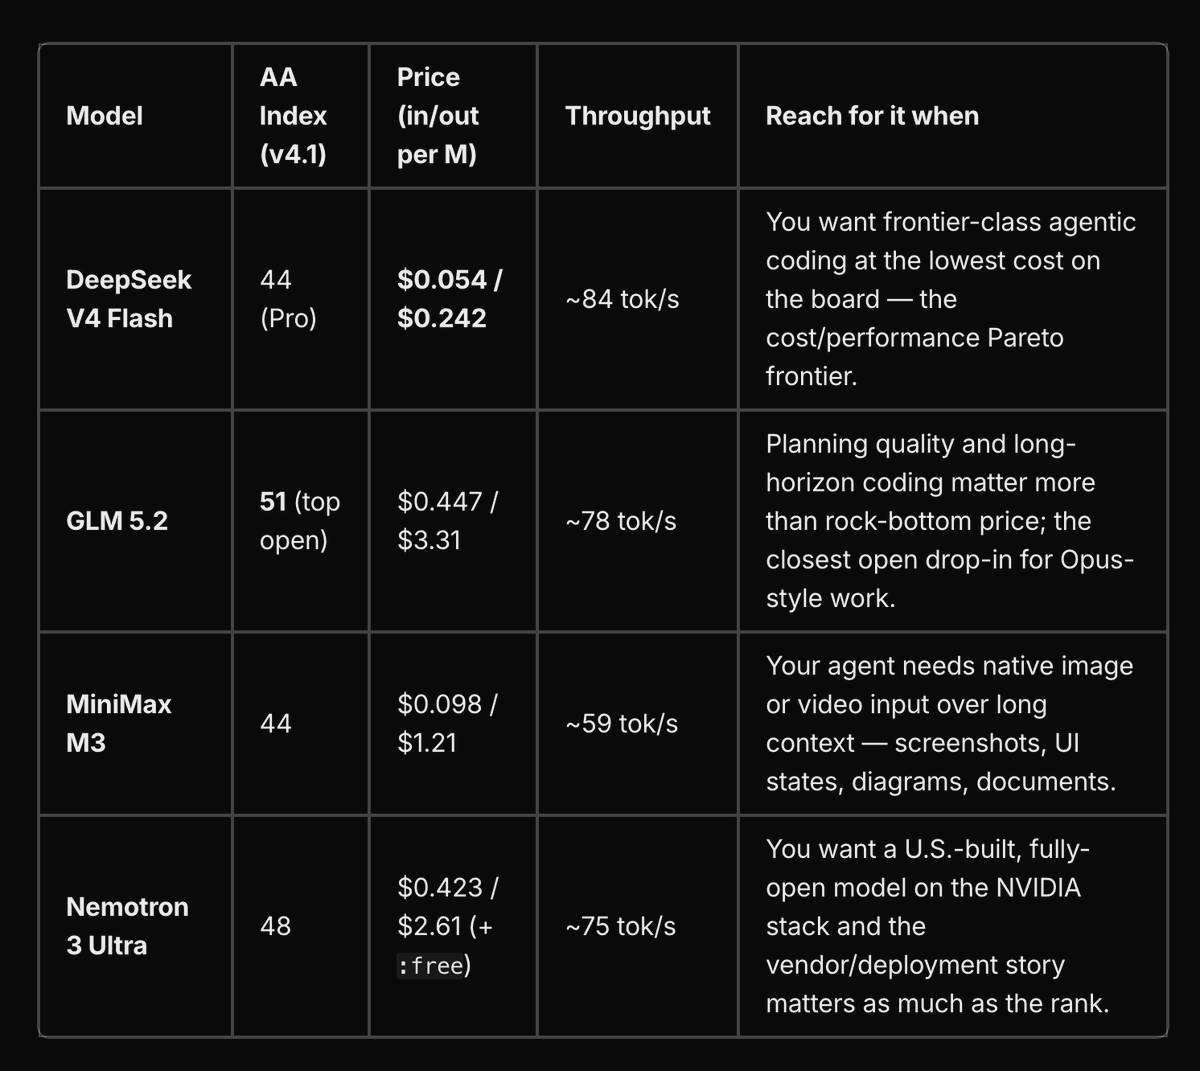
Task: Select the $0.054 / $0.242 price cell
Action: tap(449, 299)
